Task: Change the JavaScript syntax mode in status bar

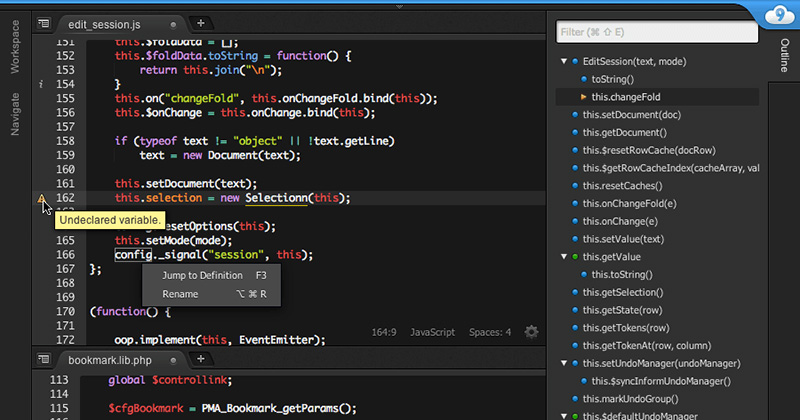Action: pyautogui.click(x=432, y=332)
